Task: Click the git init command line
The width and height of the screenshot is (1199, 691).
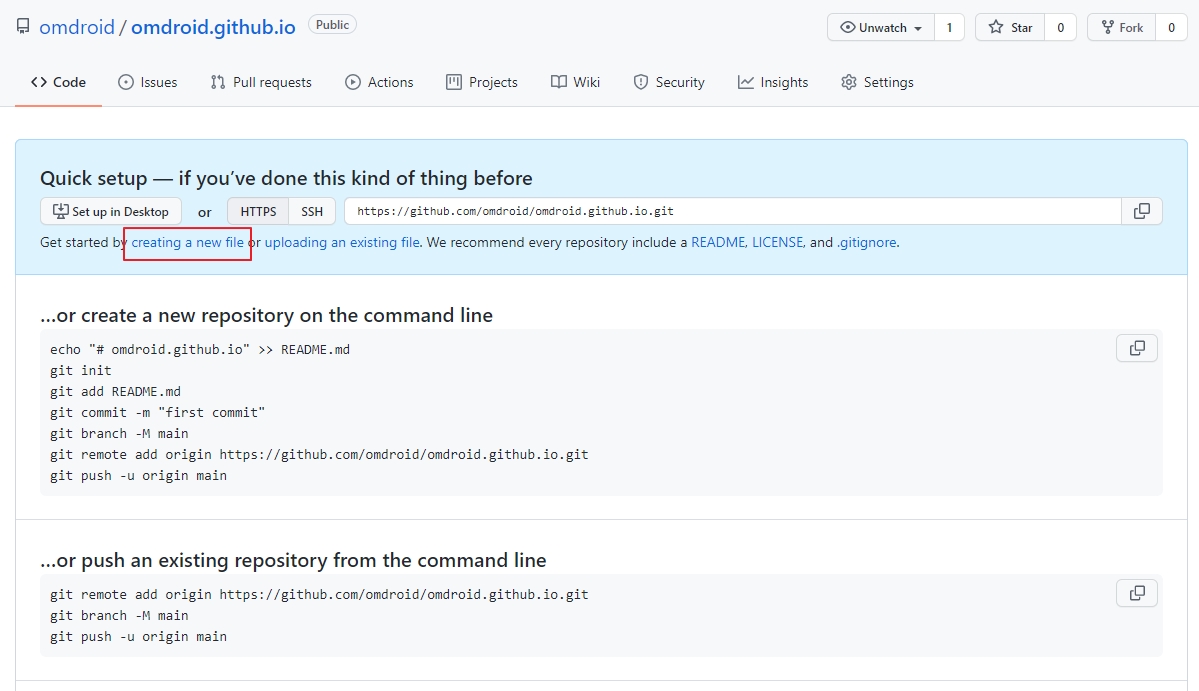Action: point(81,370)
